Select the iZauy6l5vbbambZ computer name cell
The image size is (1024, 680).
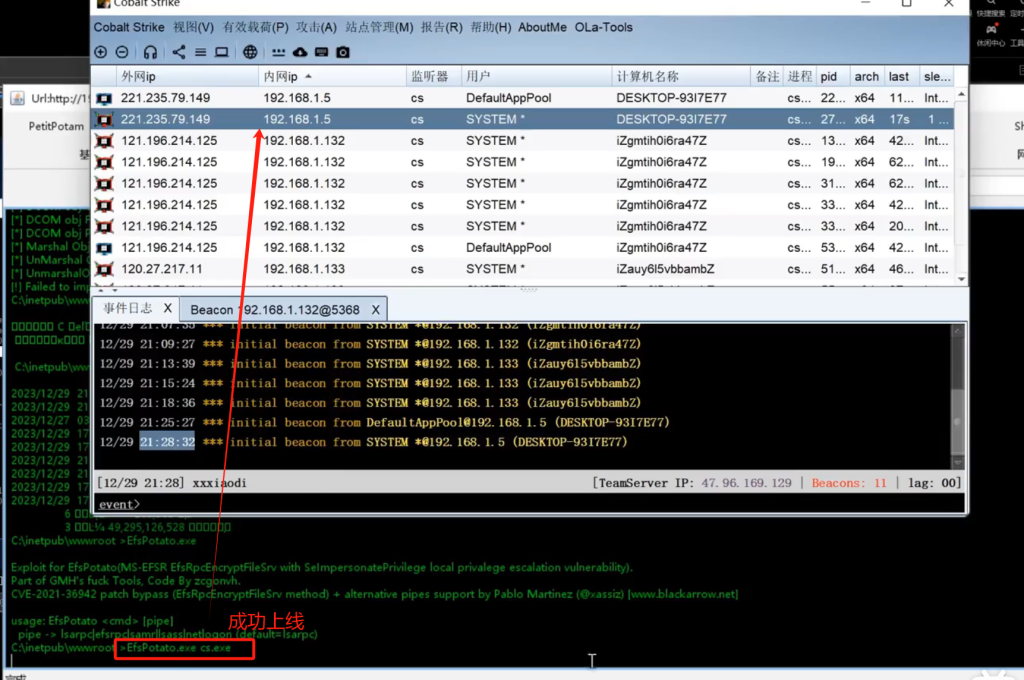(x=665, y=269)
